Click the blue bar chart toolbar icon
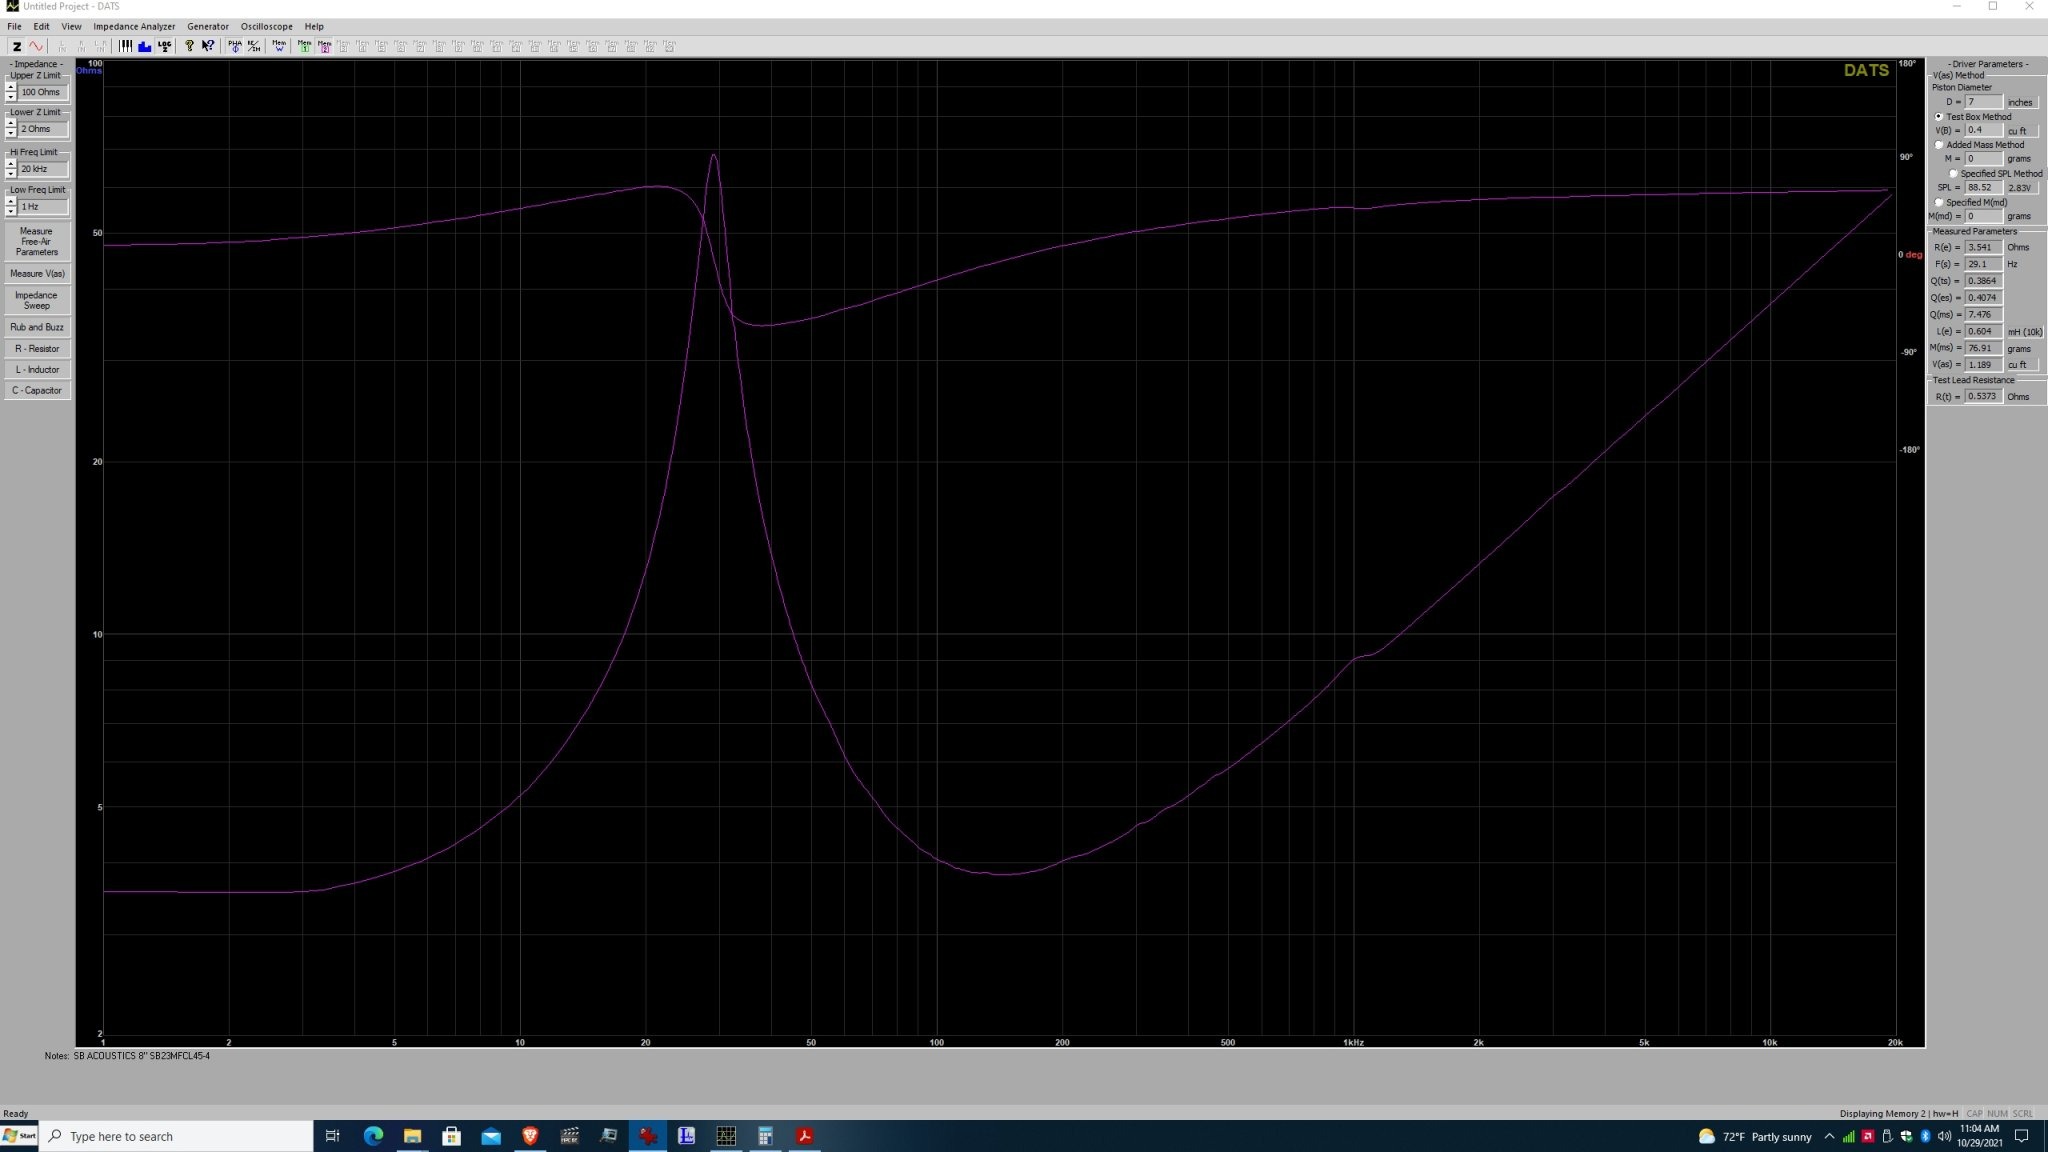This screenshot has width=2048, height=1152. click(x=144, y=46)
